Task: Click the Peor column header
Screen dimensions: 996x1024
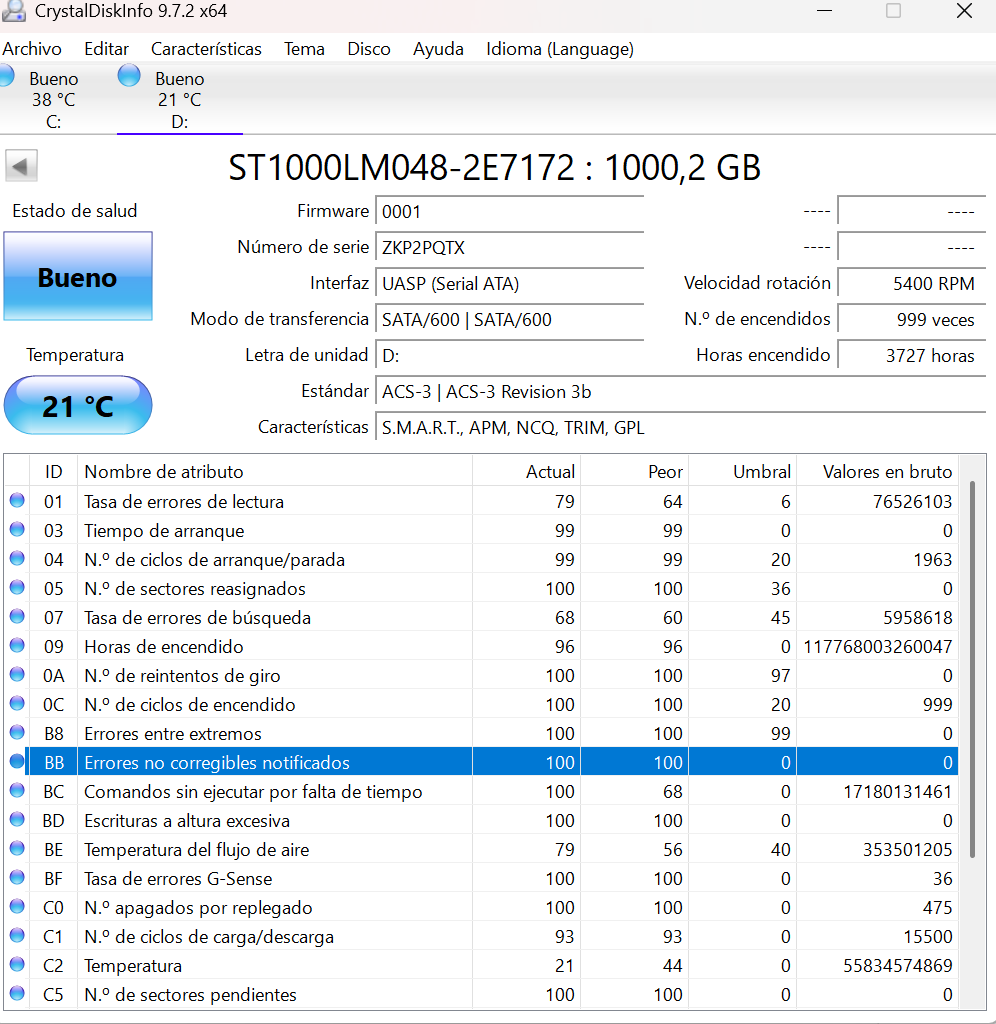Action: coord(635,472)
